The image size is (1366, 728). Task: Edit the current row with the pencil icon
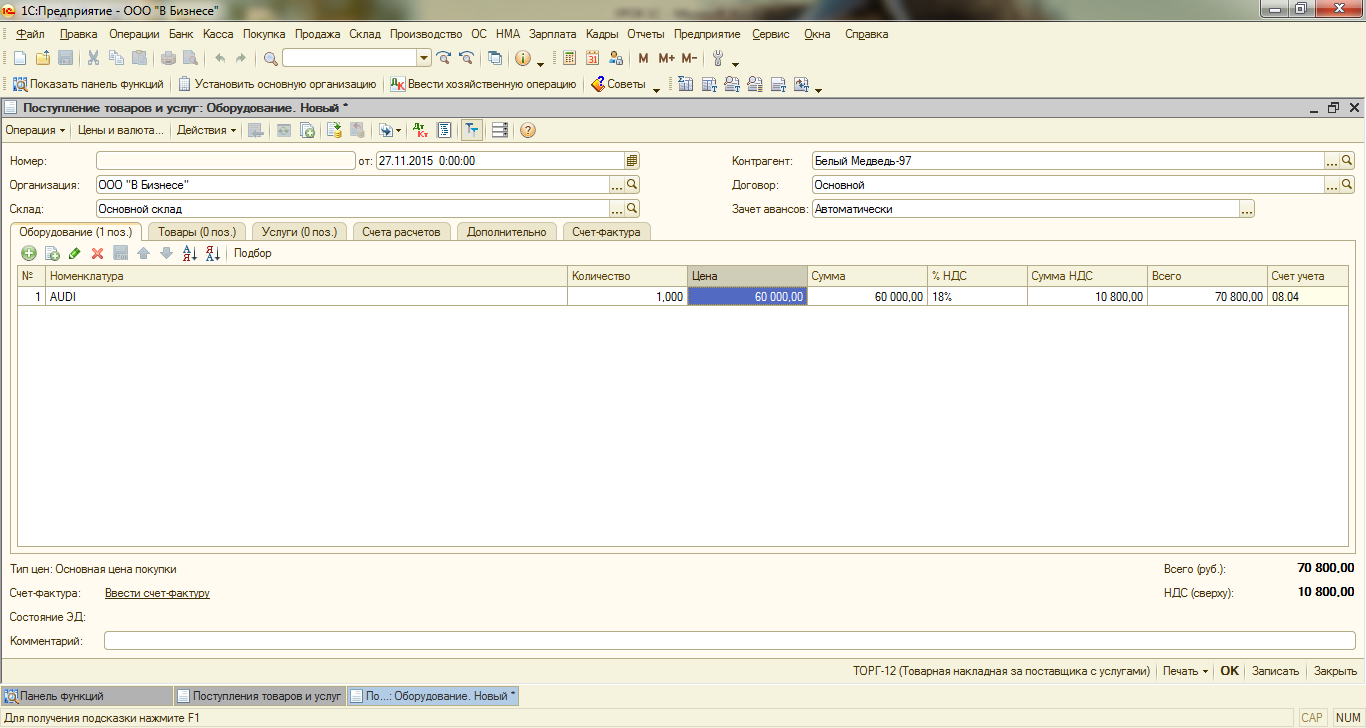point(75,254)
